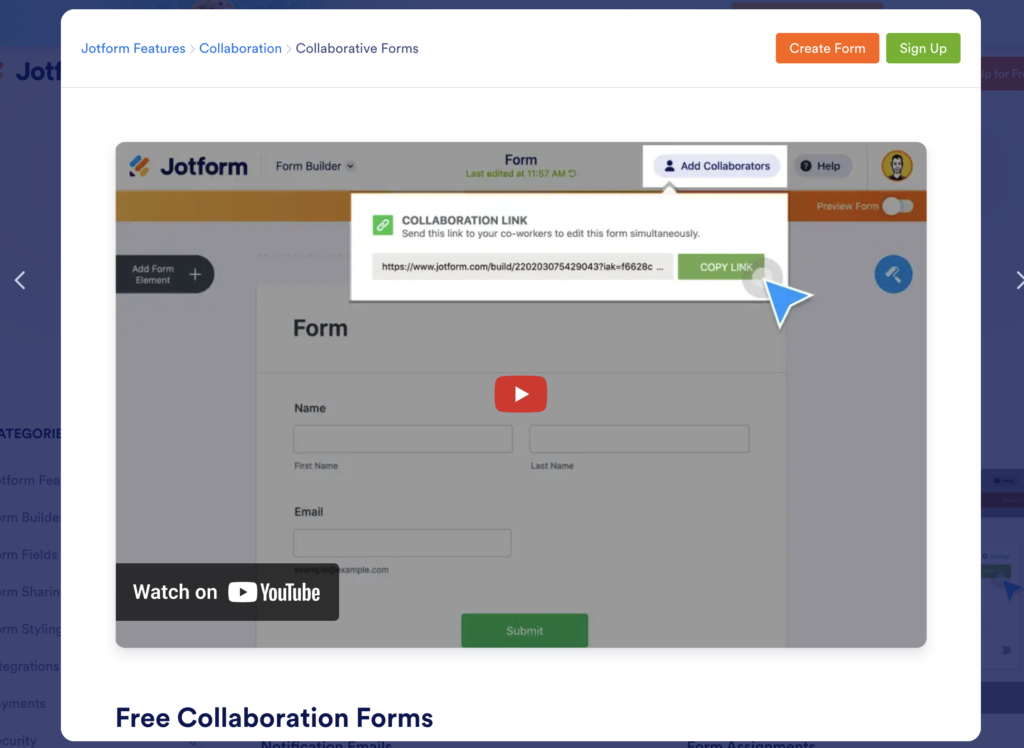
Task: Toggle the Preview Form switch
Action: pos(897,206)
